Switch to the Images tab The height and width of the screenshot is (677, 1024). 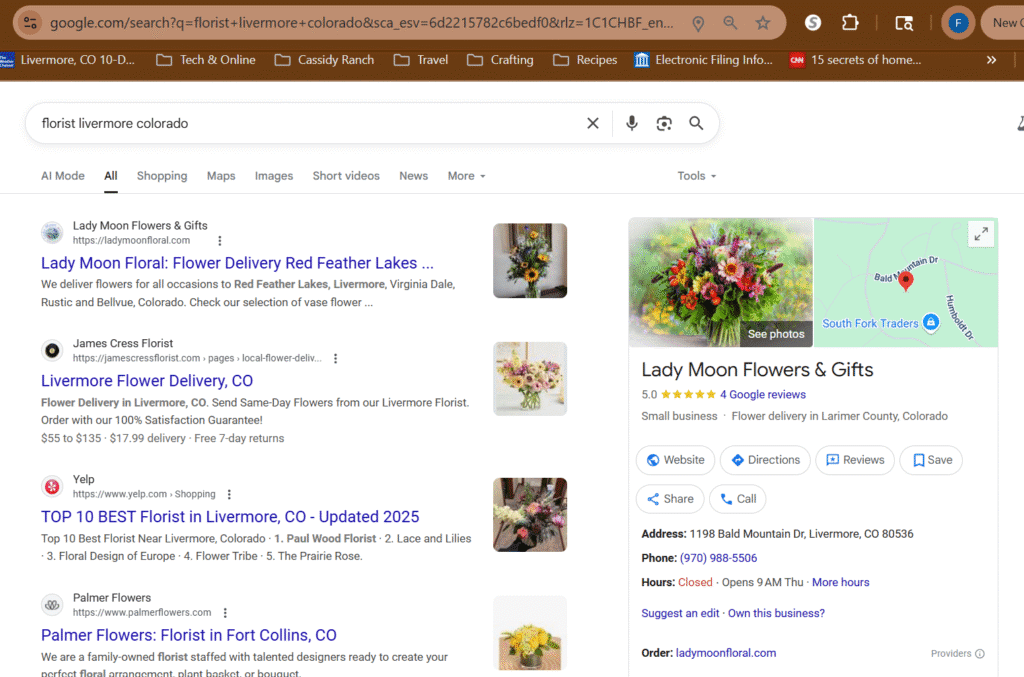(x=273, y=176)
